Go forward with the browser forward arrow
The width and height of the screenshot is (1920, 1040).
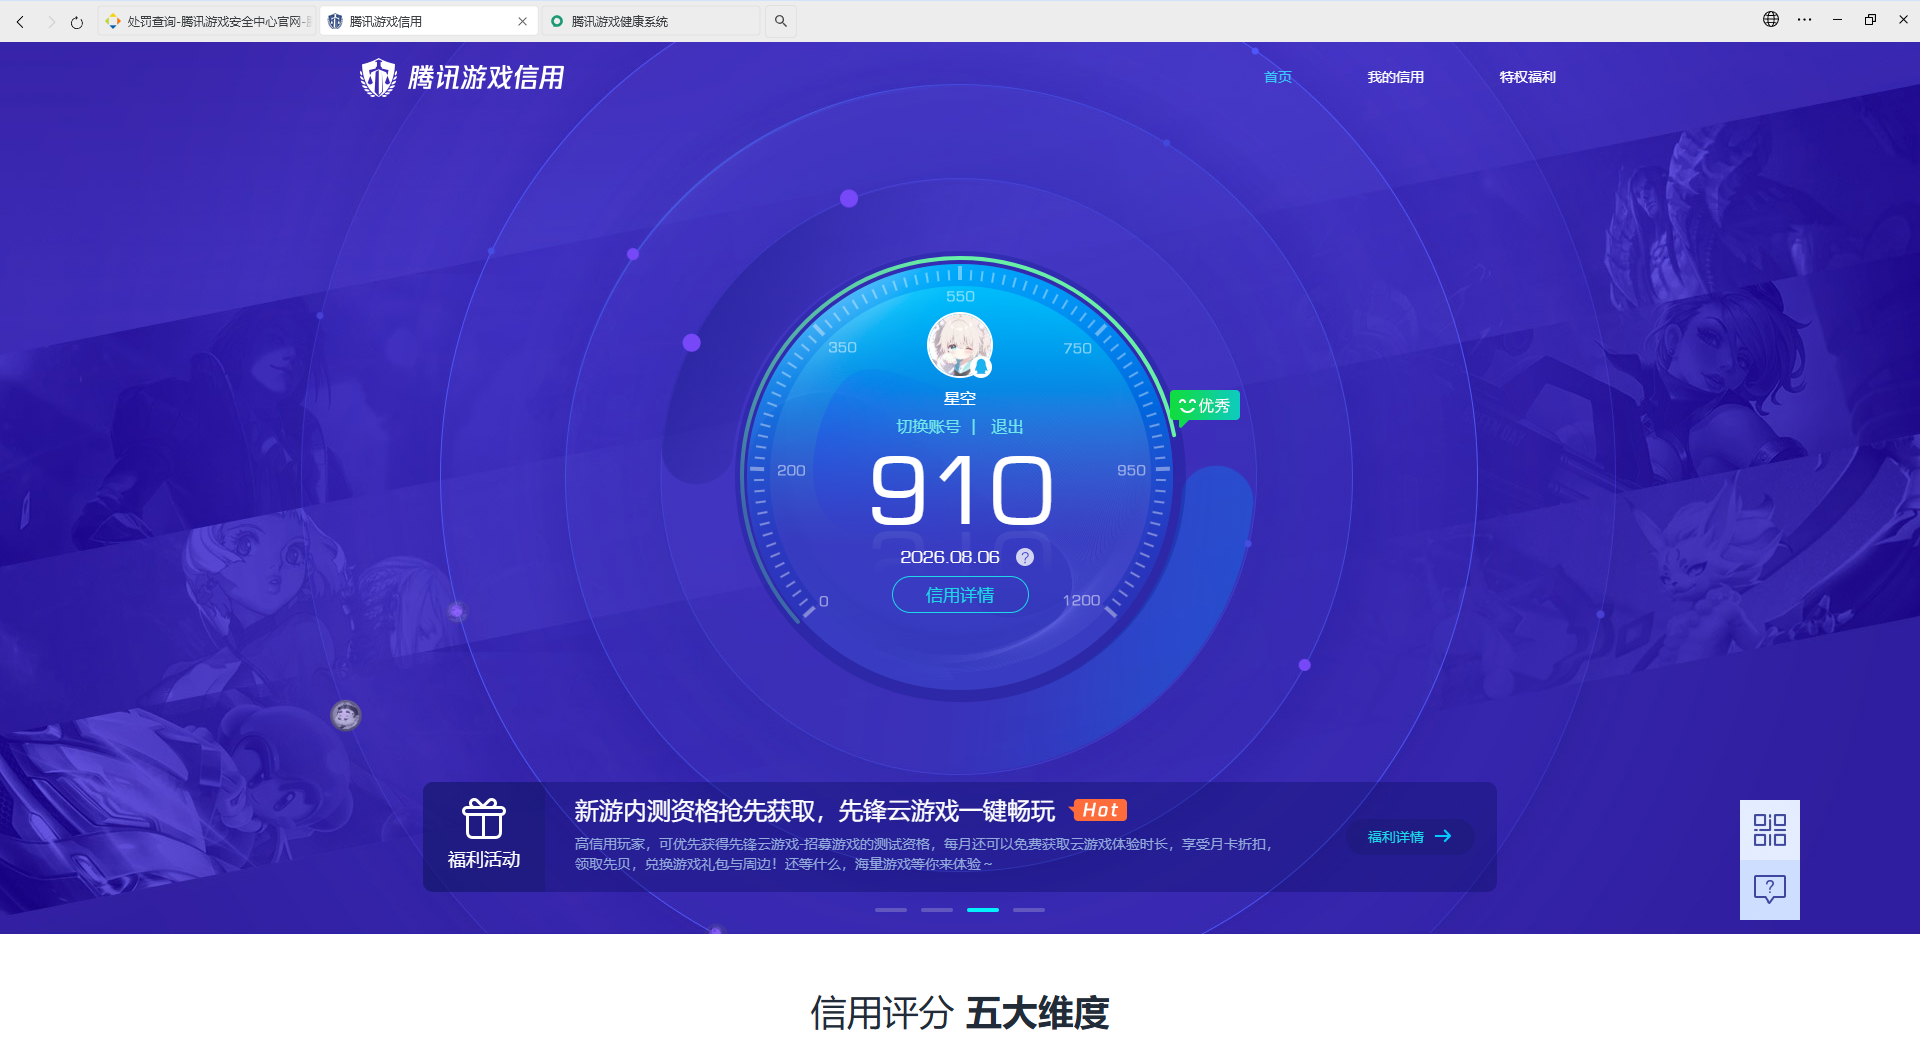[51, 21]
